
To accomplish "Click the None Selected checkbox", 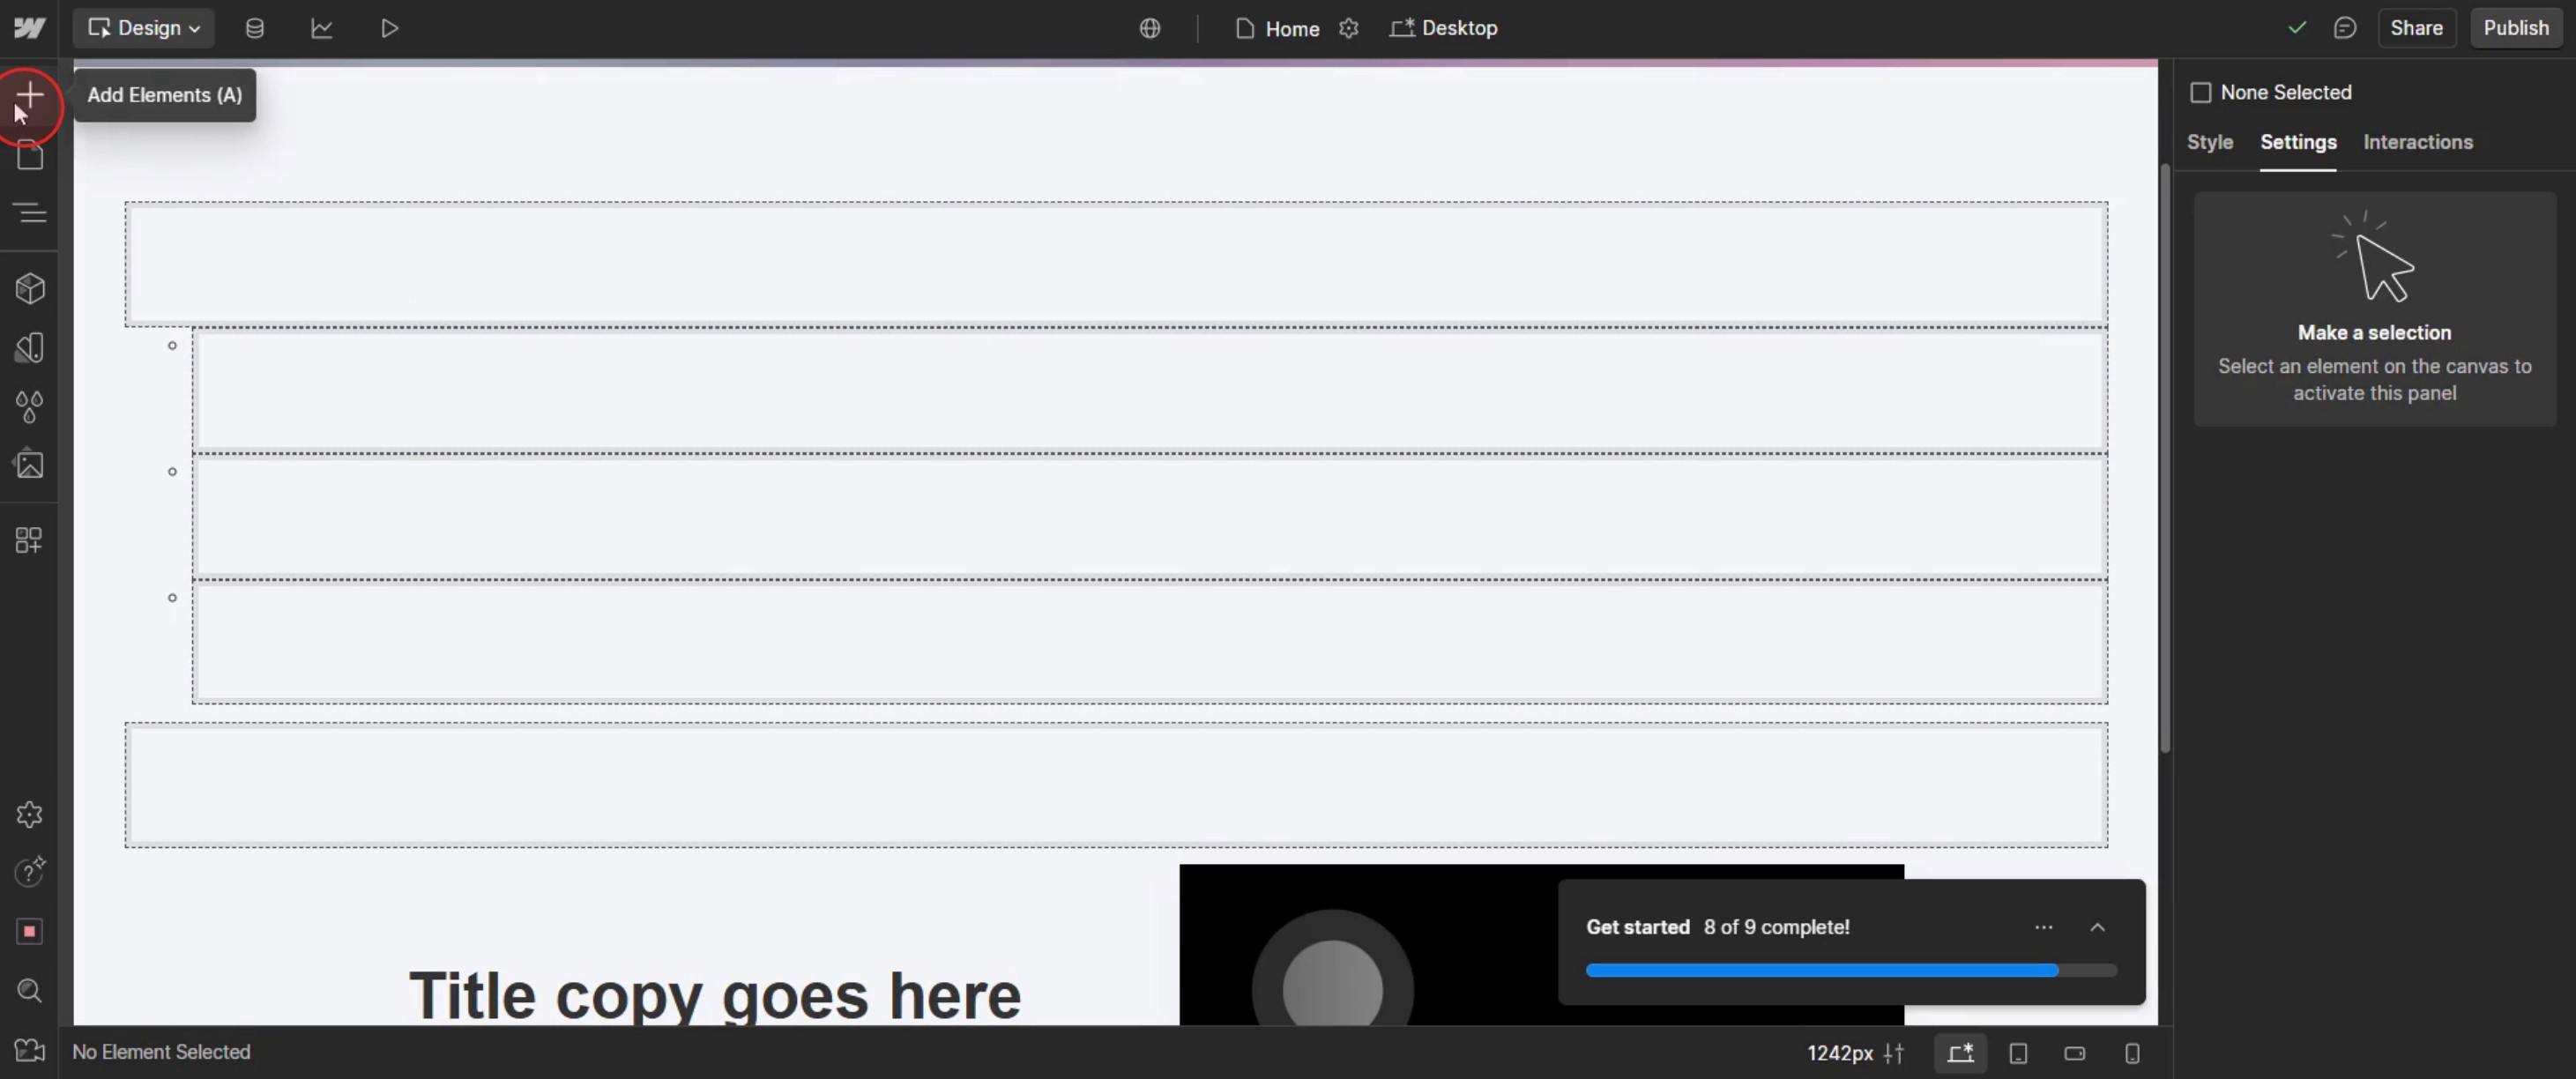I will coord(2200,92).
